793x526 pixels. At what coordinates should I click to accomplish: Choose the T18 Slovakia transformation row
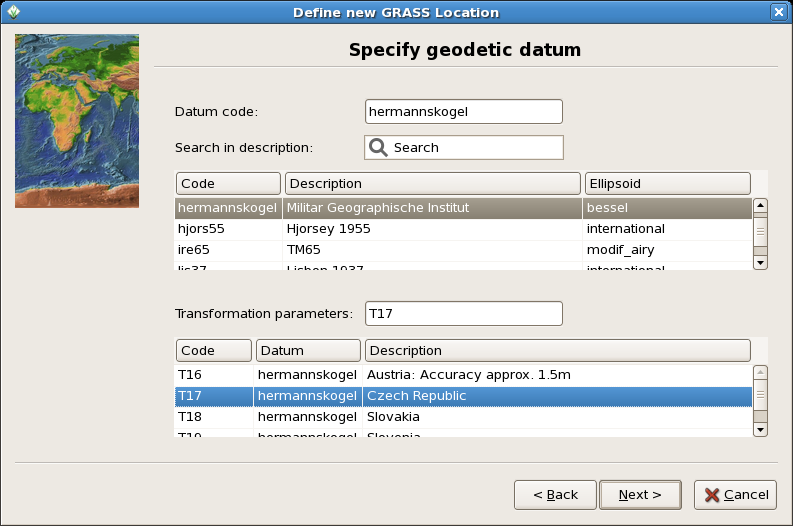pos(463,417)
